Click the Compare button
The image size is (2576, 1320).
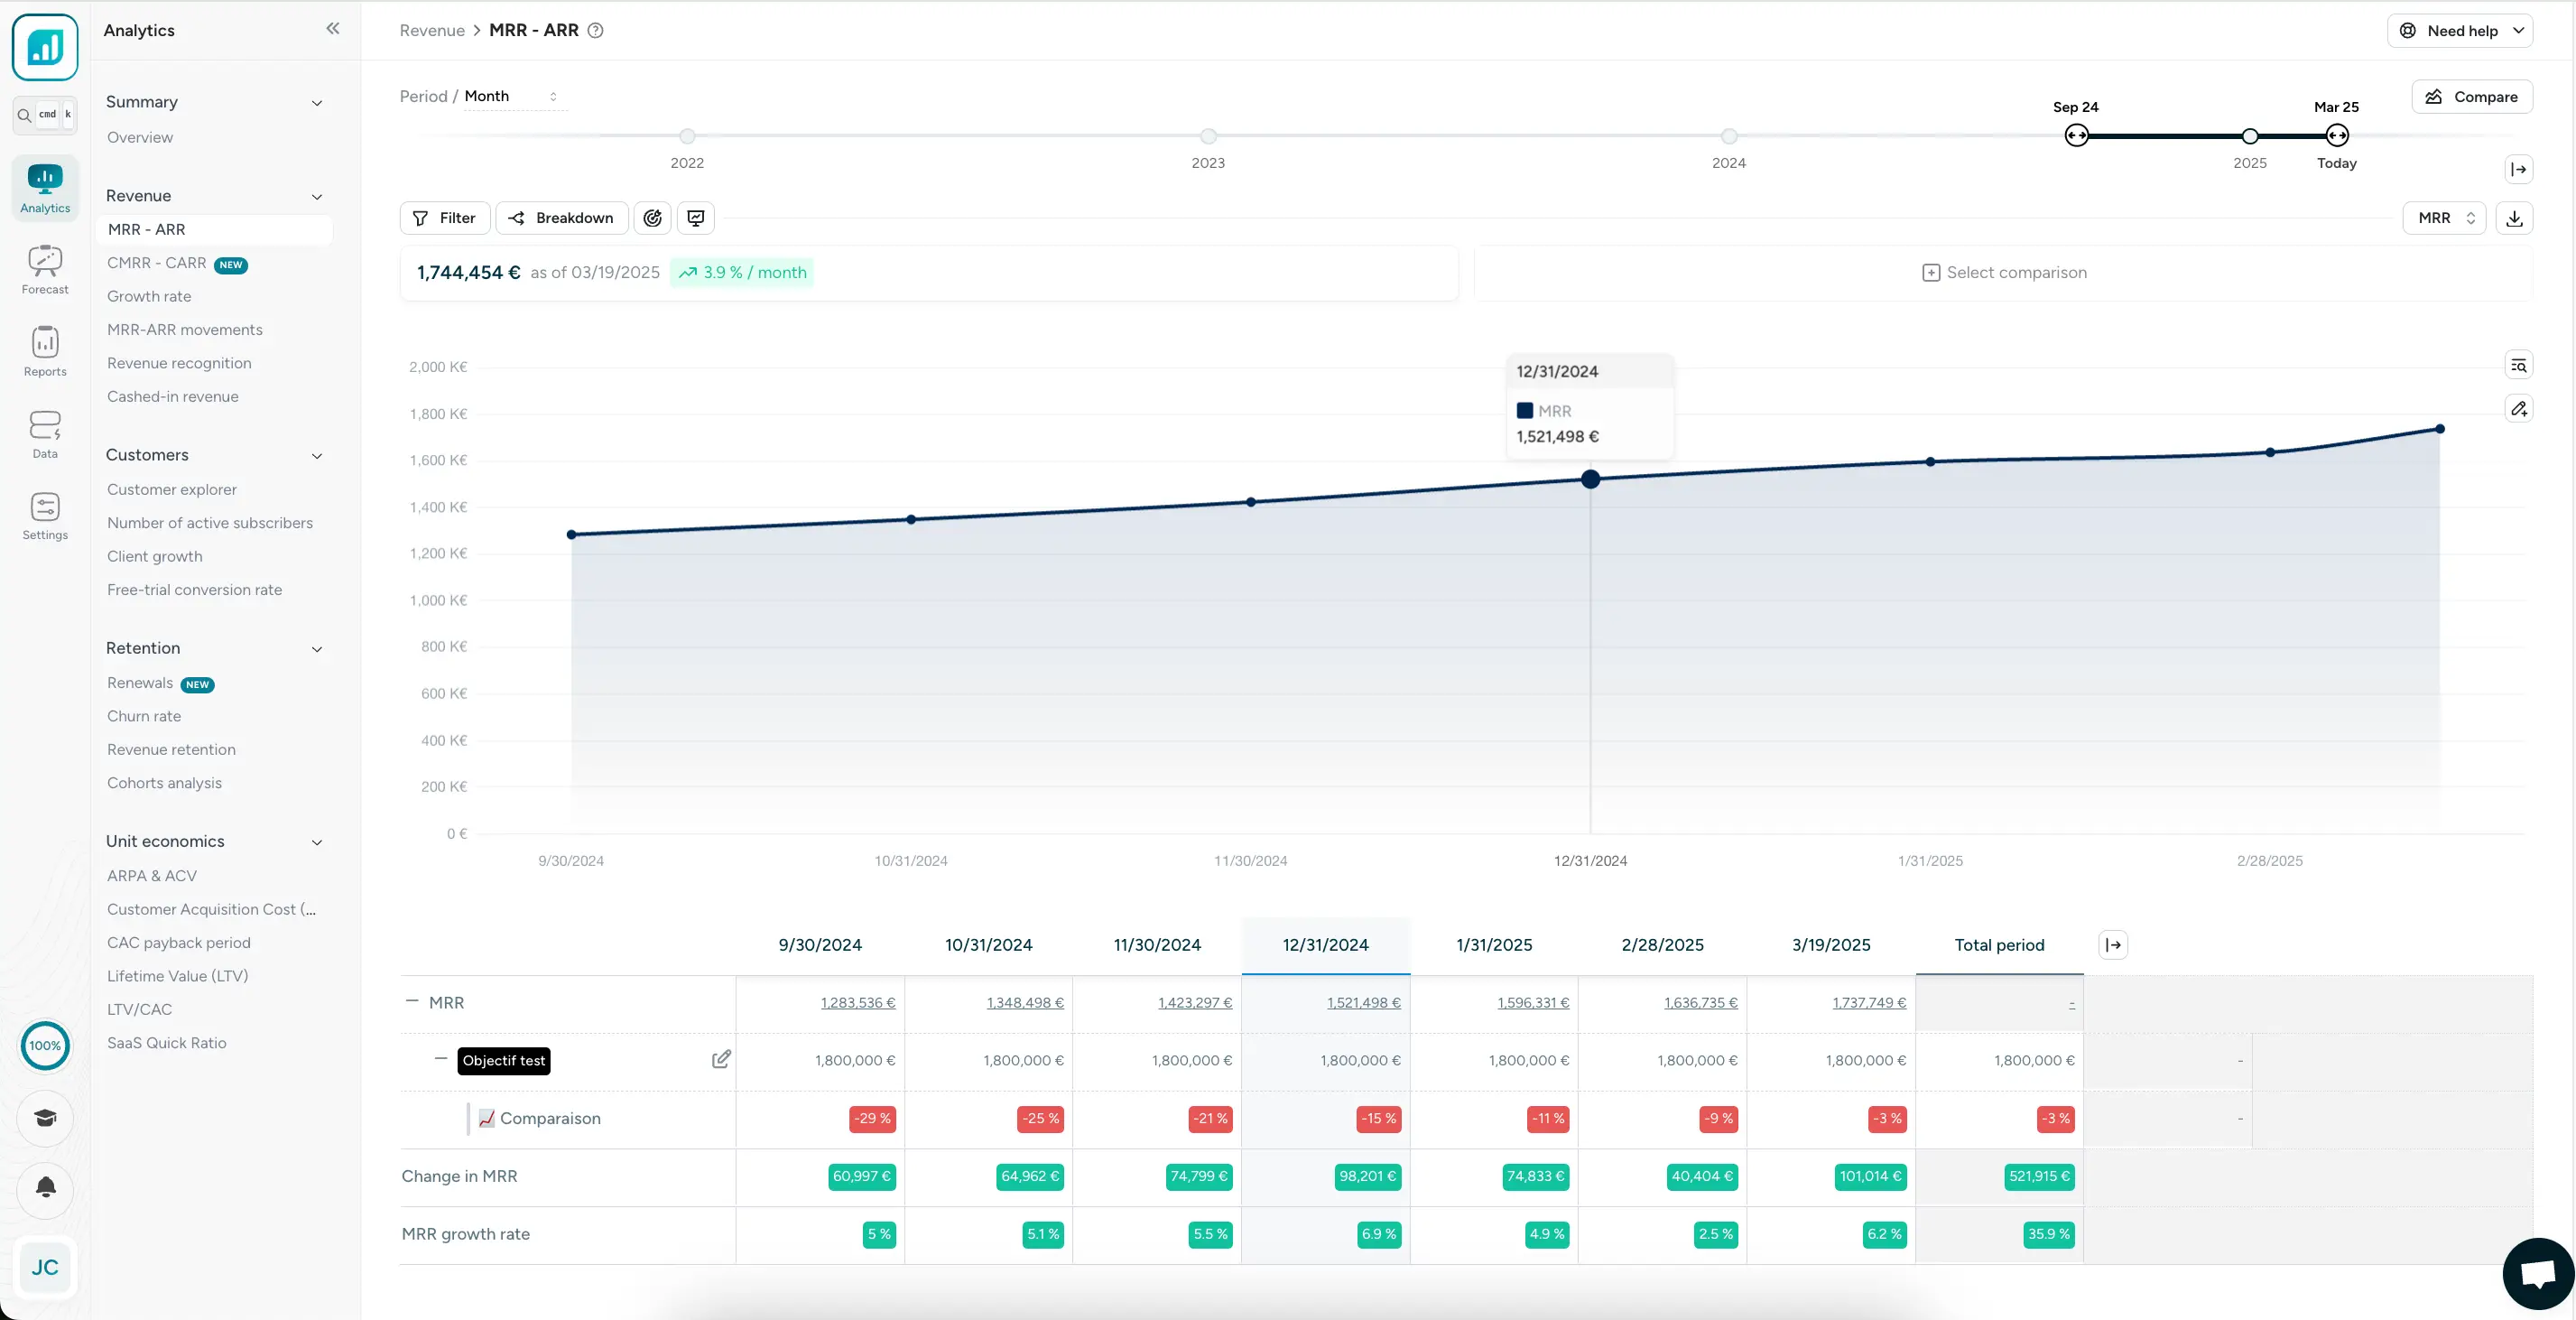(x=2472, y=97)
